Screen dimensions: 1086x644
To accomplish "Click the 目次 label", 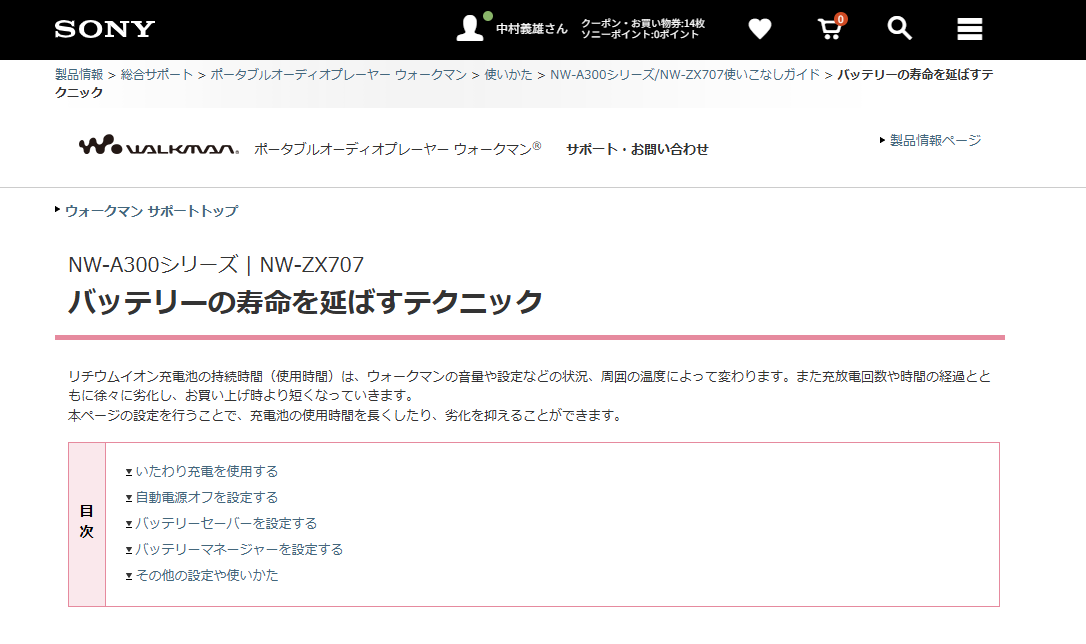I will 87,521.
